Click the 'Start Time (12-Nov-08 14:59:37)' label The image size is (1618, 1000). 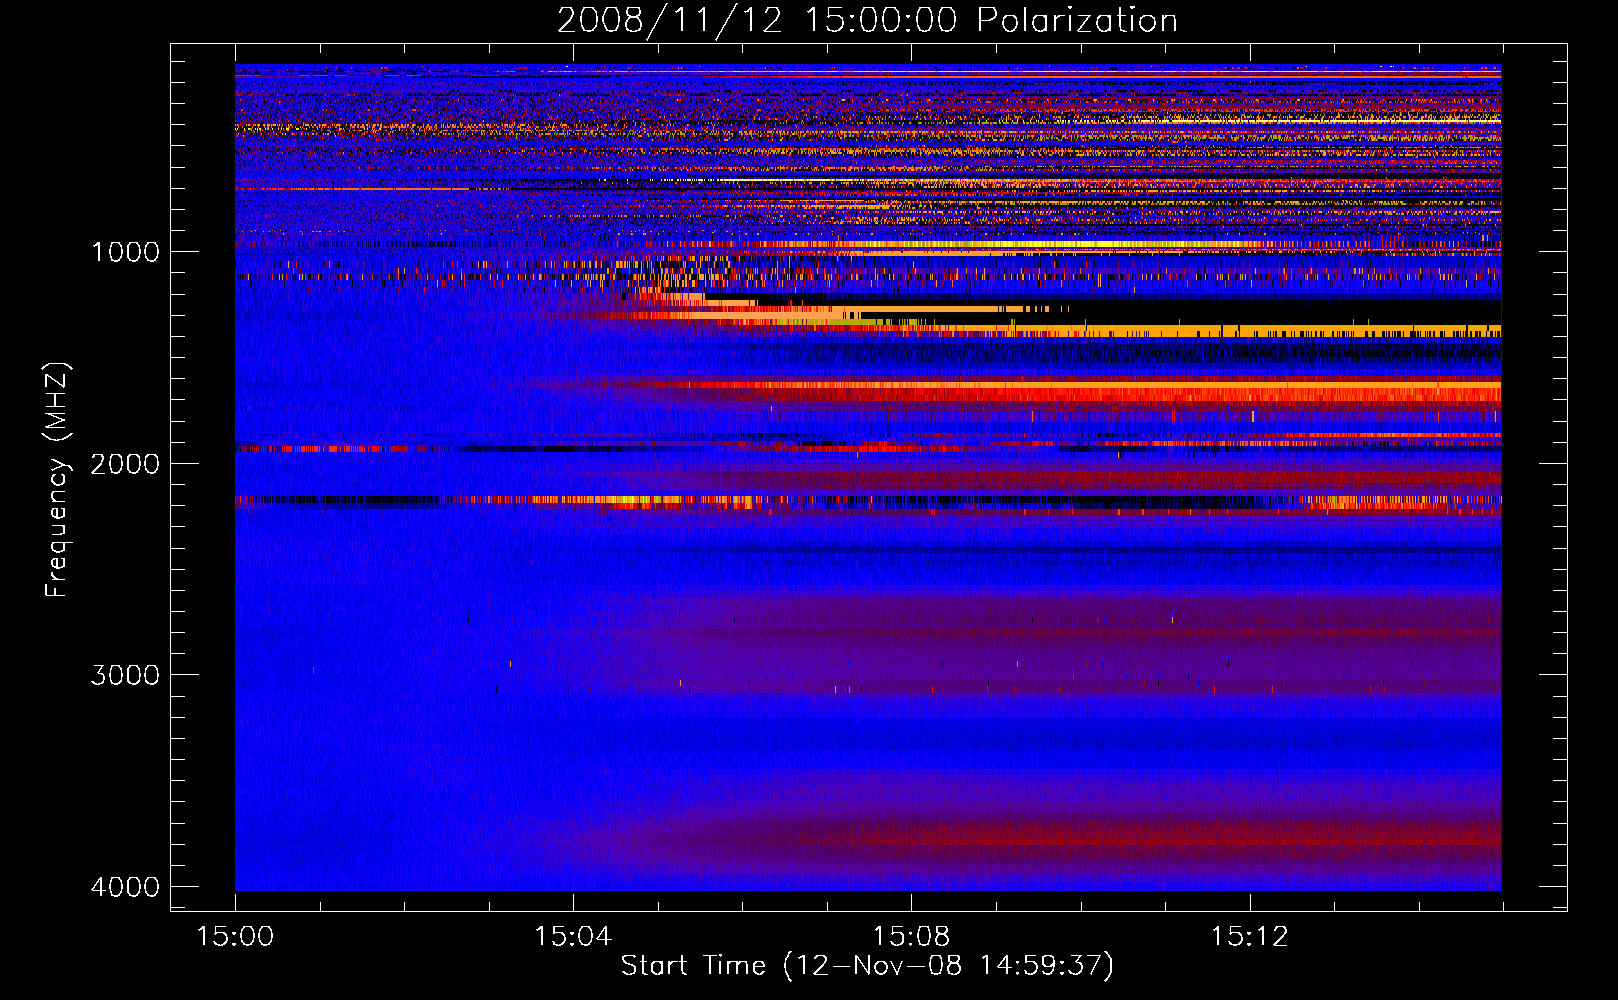867,966
